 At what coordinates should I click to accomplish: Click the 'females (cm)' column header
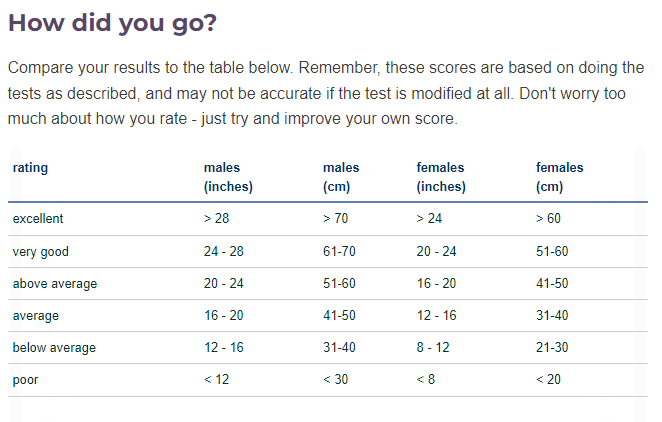[559, 177]
